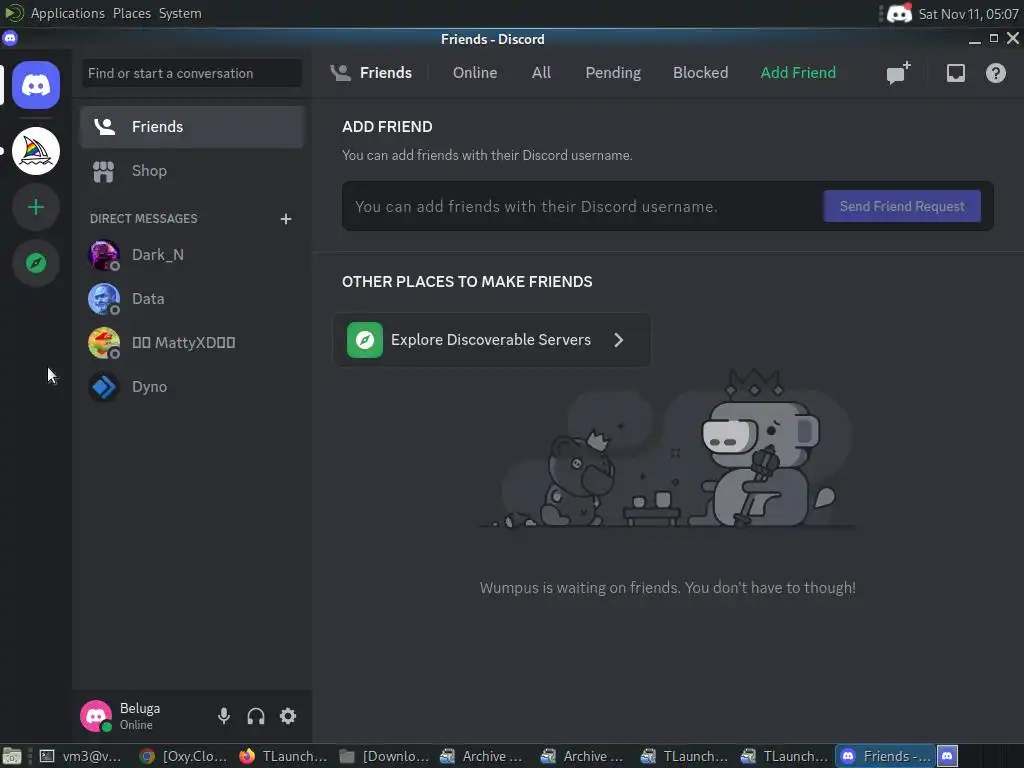1024x768 pixels.
Task: Click the clock showing Sat Nov 11
Action: (x=968, y=14)
